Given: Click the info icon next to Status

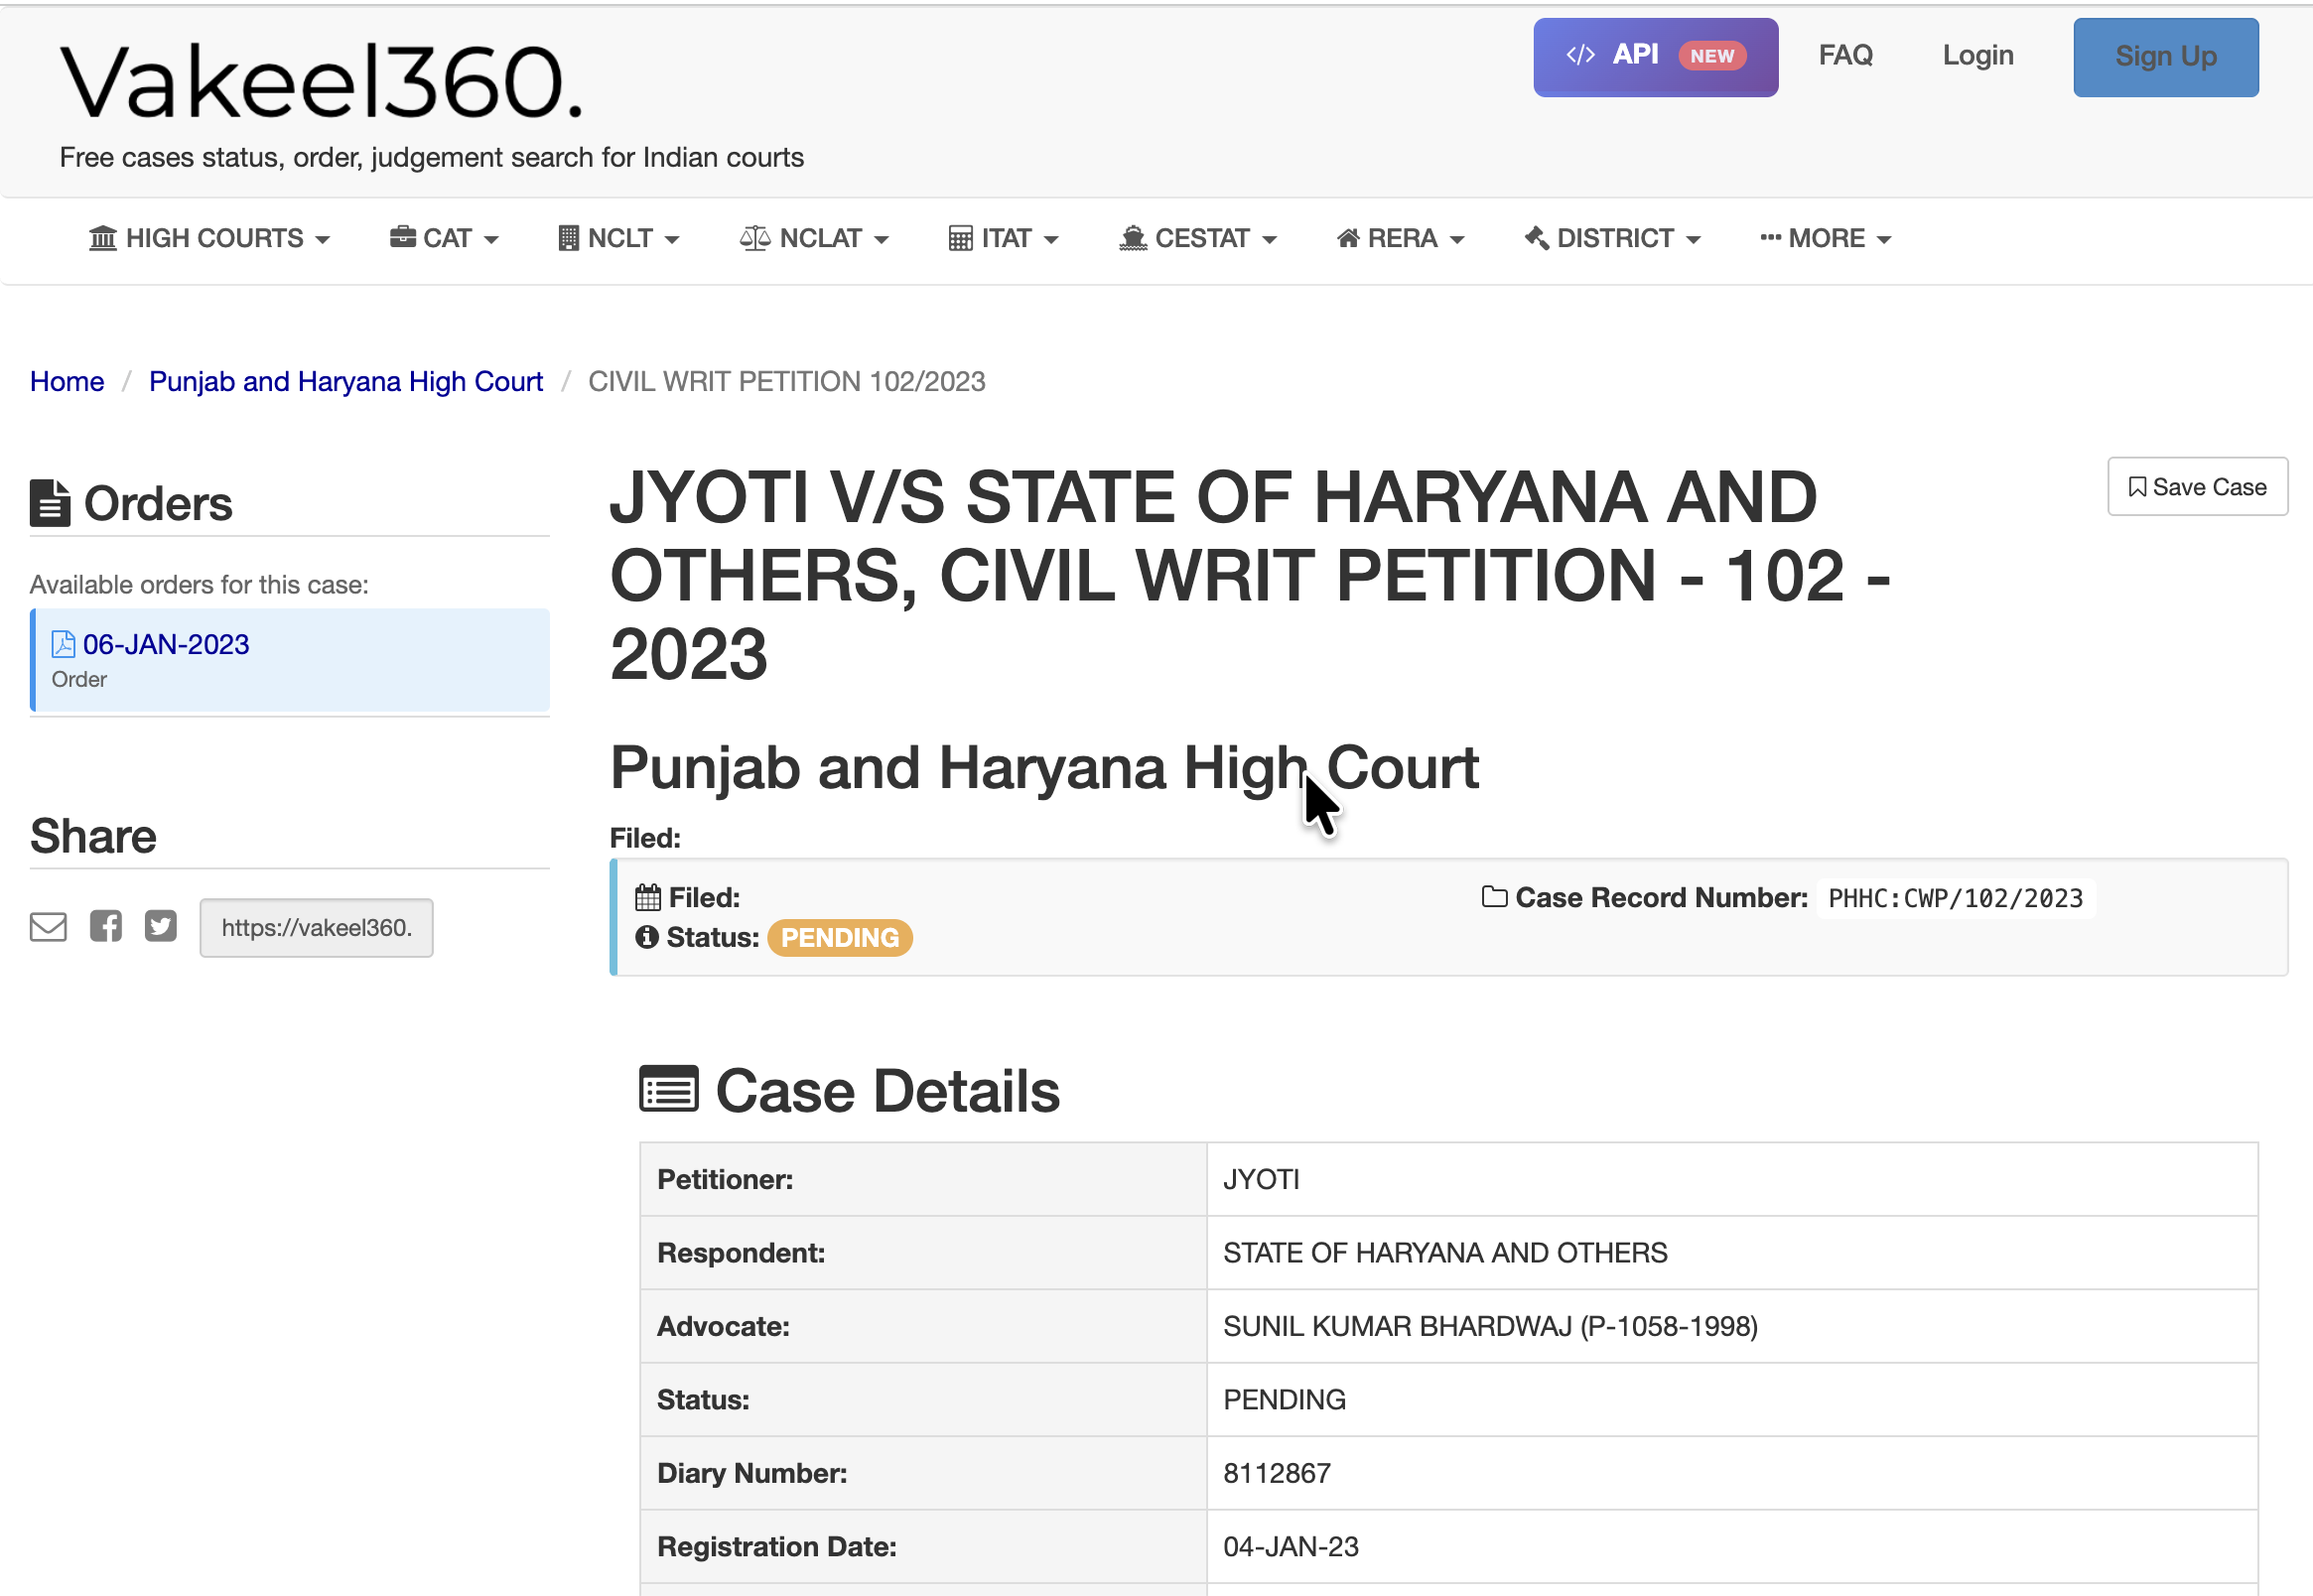Looking at the screenshot, I should click(x=646, y=937).
